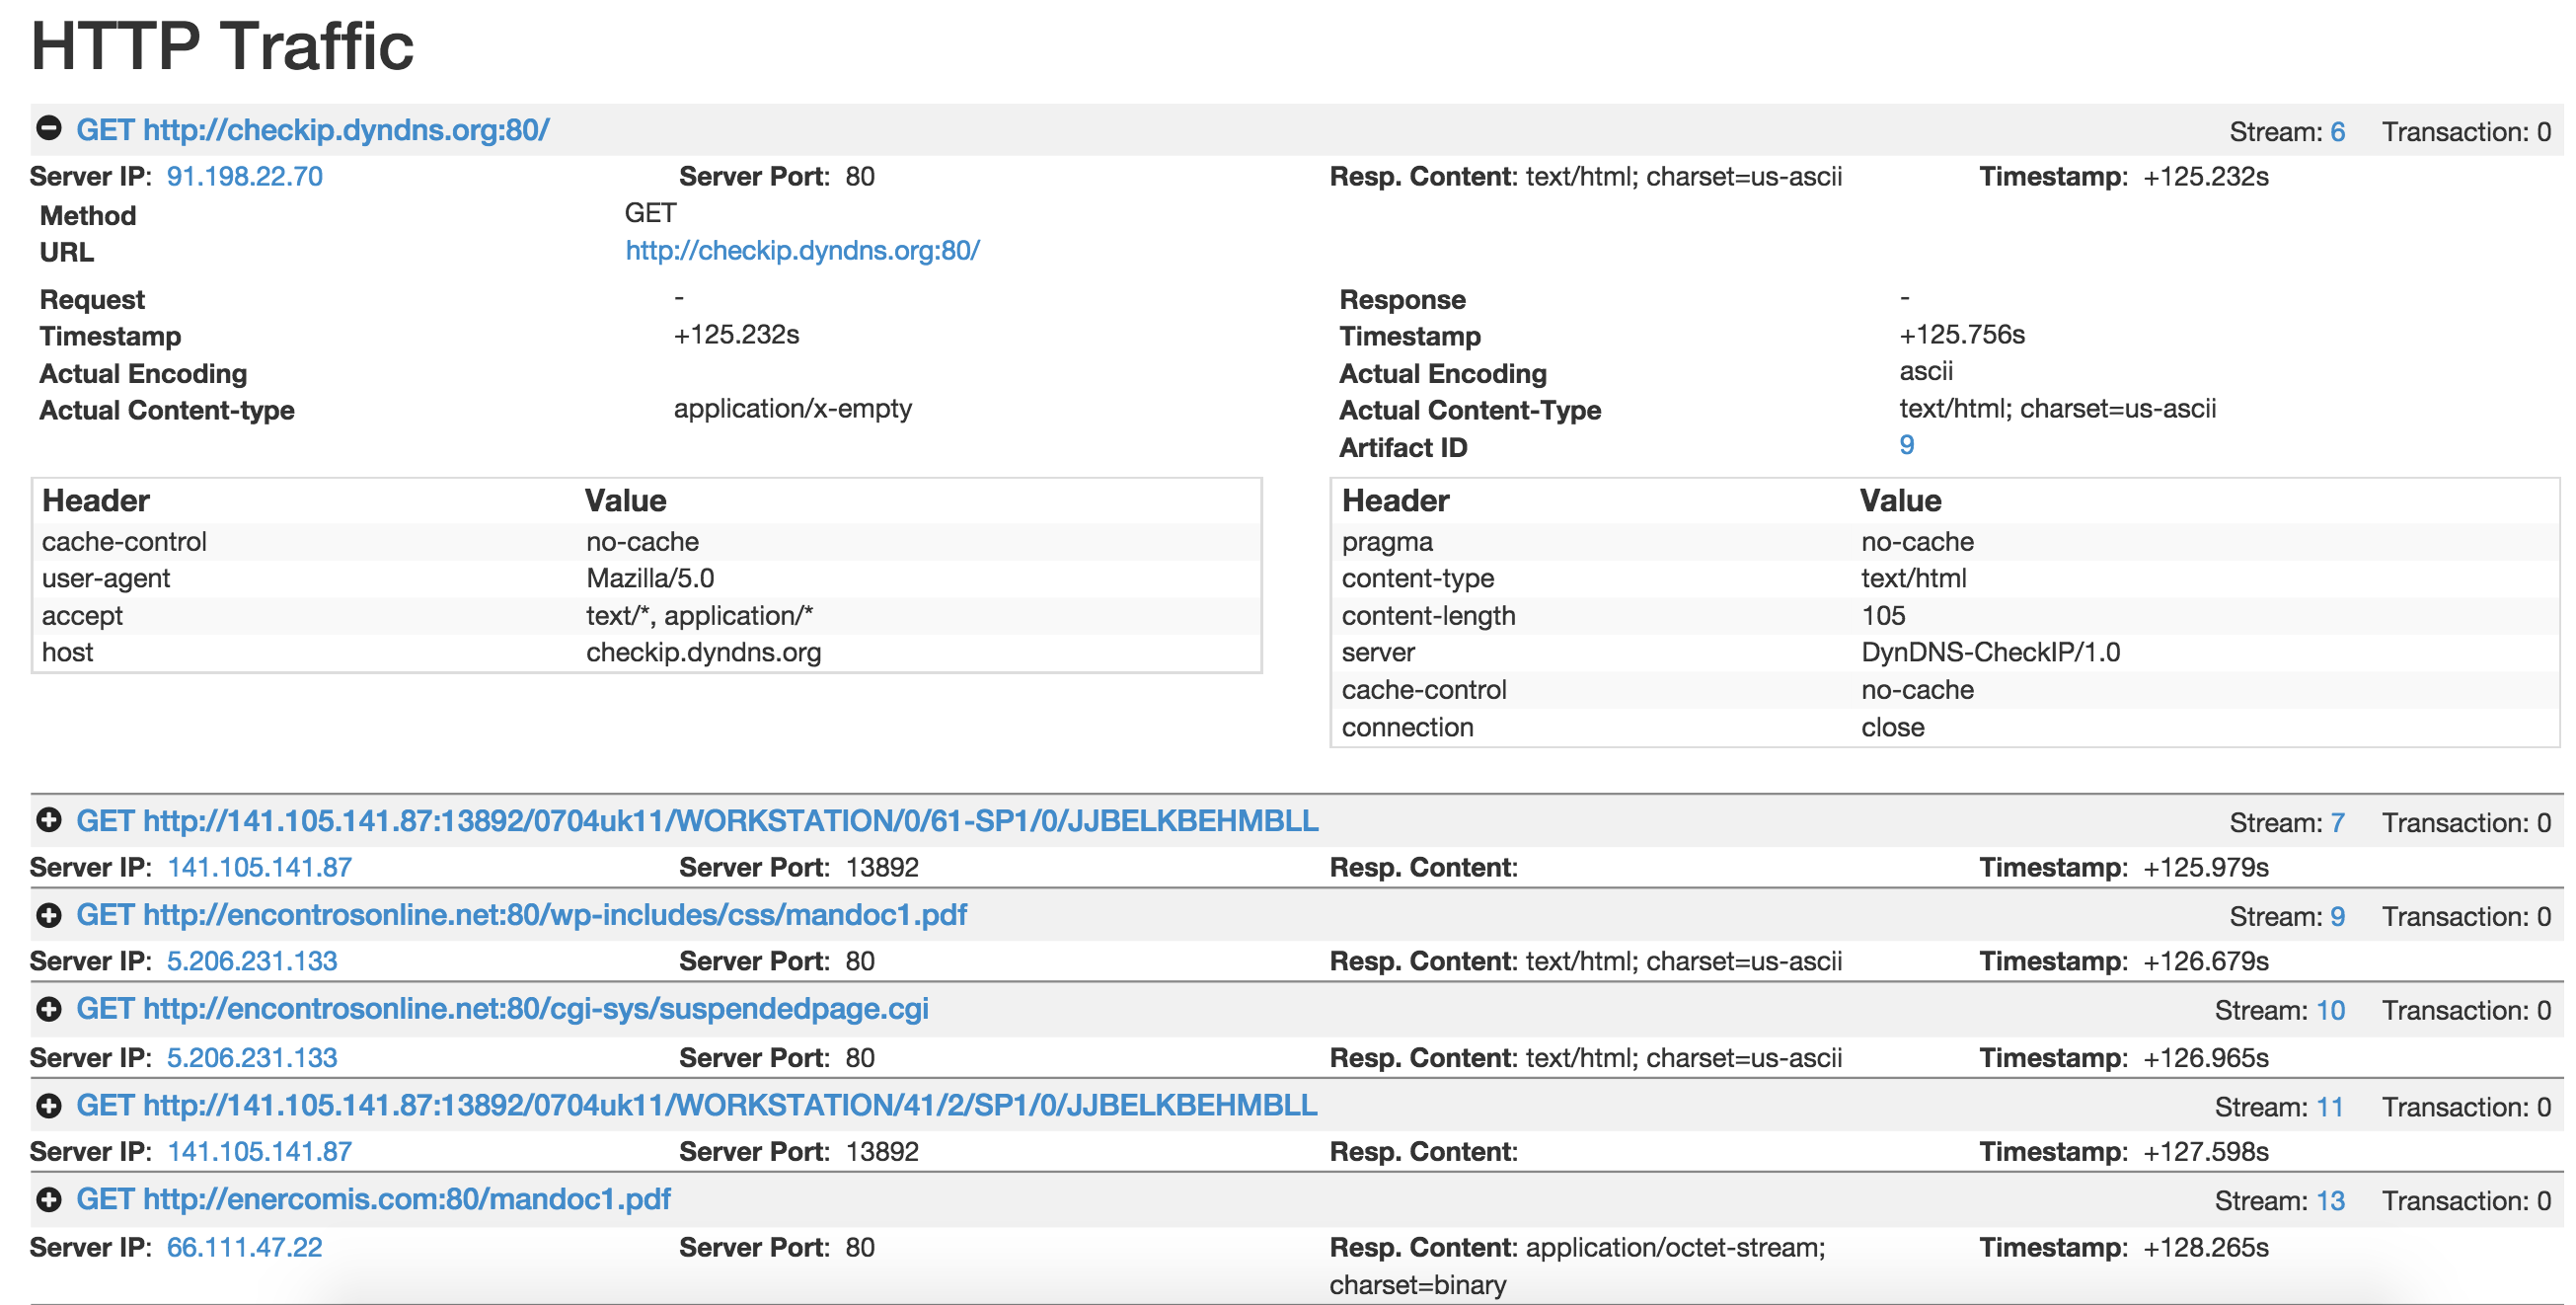Open Stream 11 link
The height and width of the screenshot is (1305, 2576).
click(2329, 1108)
